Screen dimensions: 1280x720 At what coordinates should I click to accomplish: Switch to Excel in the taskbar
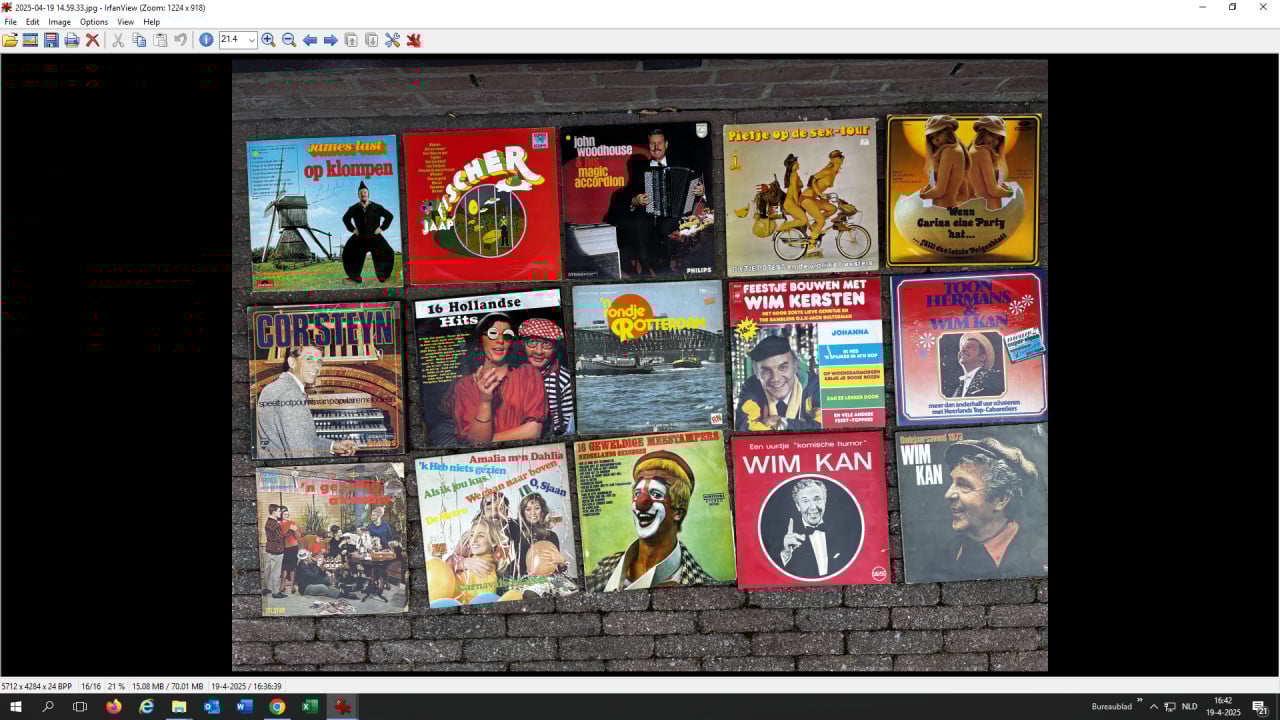click(x=310, y=706)
